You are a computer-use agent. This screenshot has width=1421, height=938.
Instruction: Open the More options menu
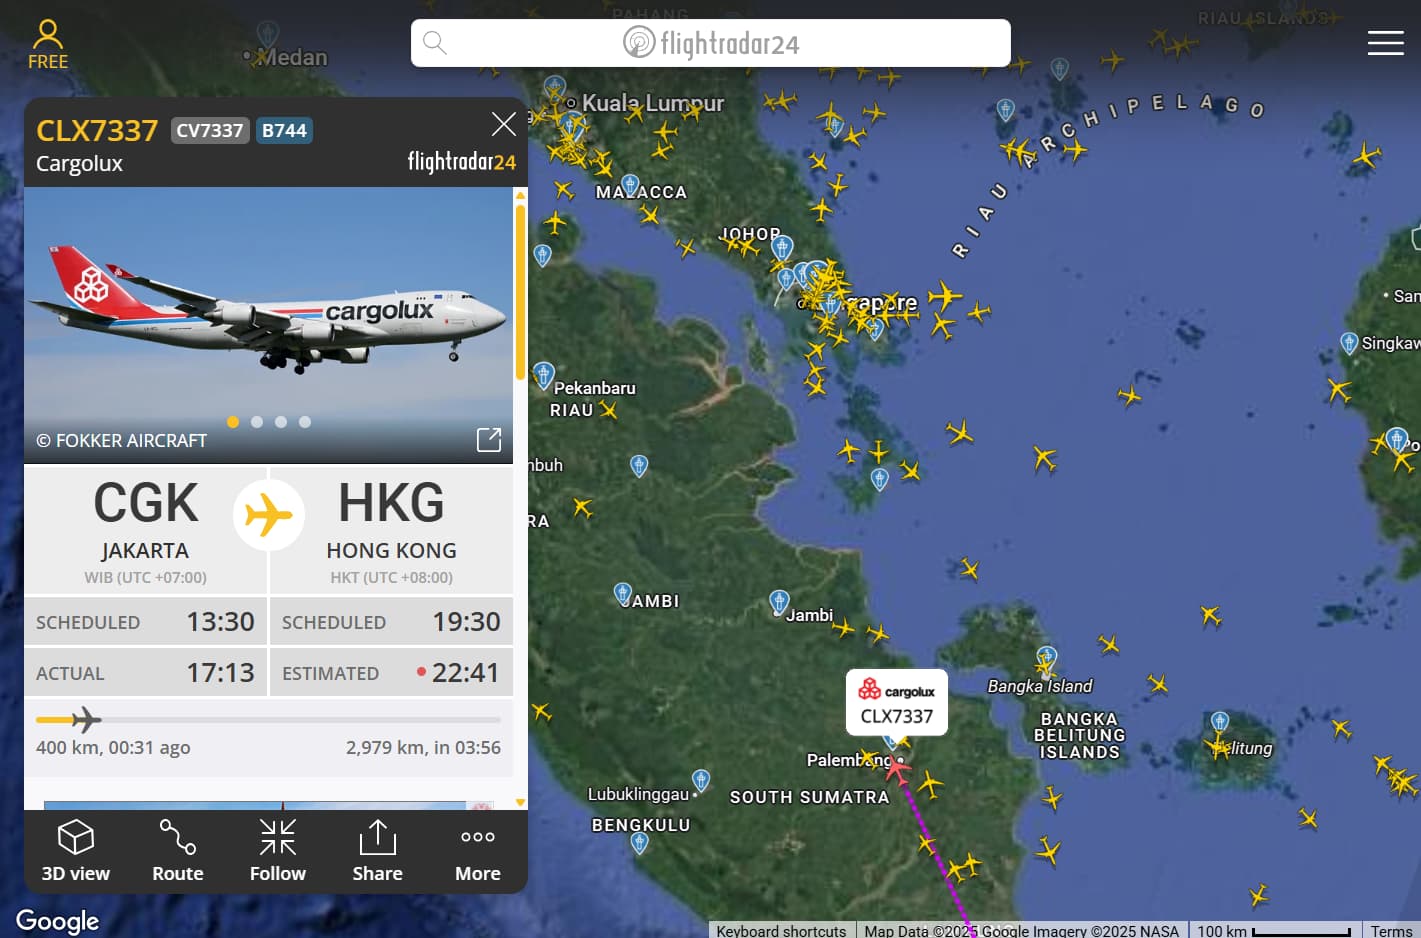pos(478,851)
